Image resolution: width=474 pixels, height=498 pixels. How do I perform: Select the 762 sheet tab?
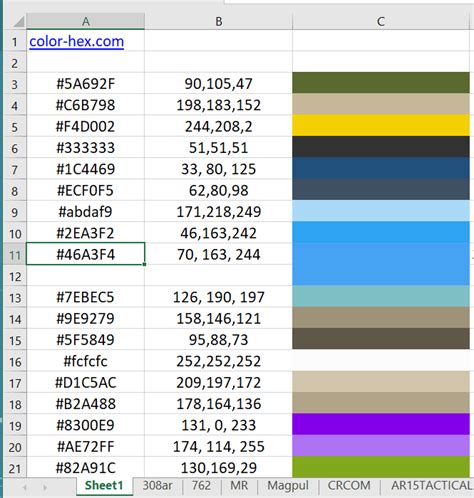tap(201, 486)
